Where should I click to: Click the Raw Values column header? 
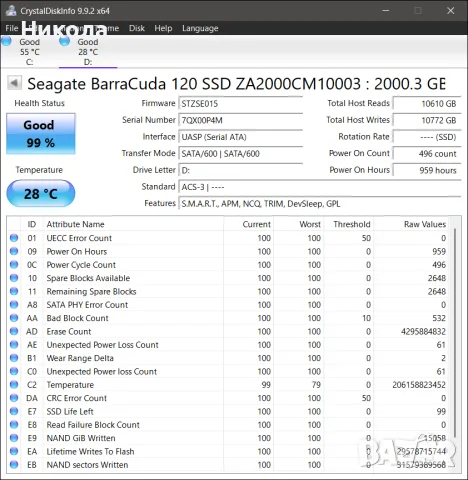coord(411,224)
